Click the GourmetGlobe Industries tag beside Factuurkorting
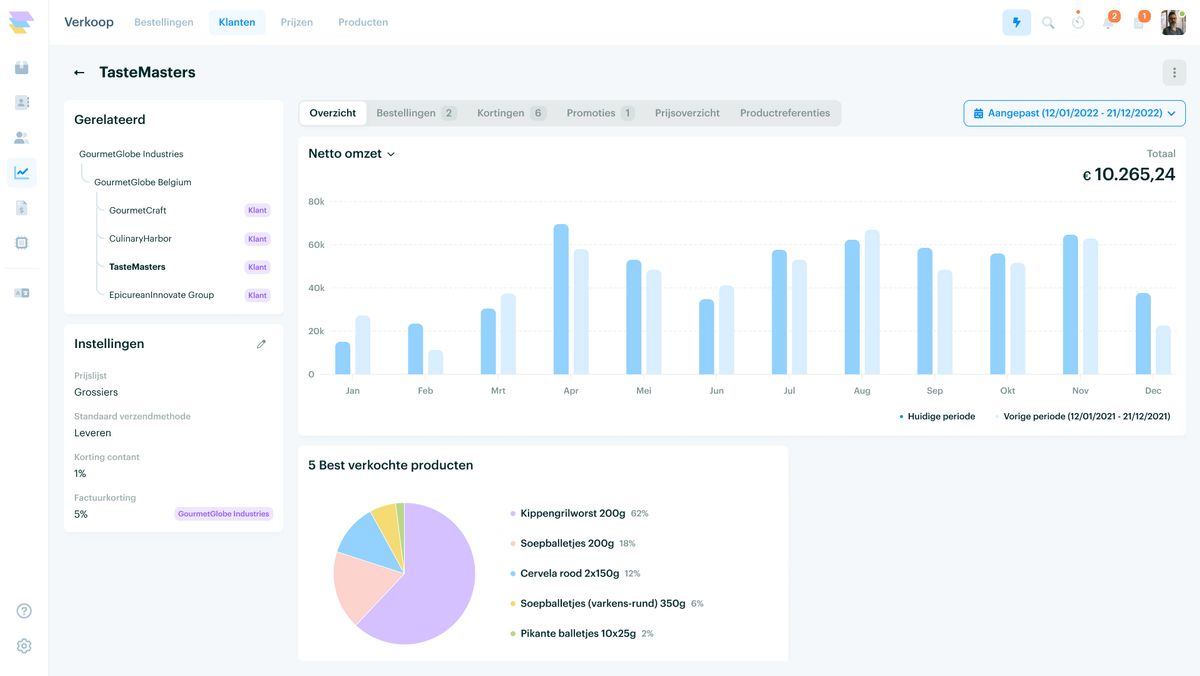This screenshot has width=1200, height=676. (224, 514)
